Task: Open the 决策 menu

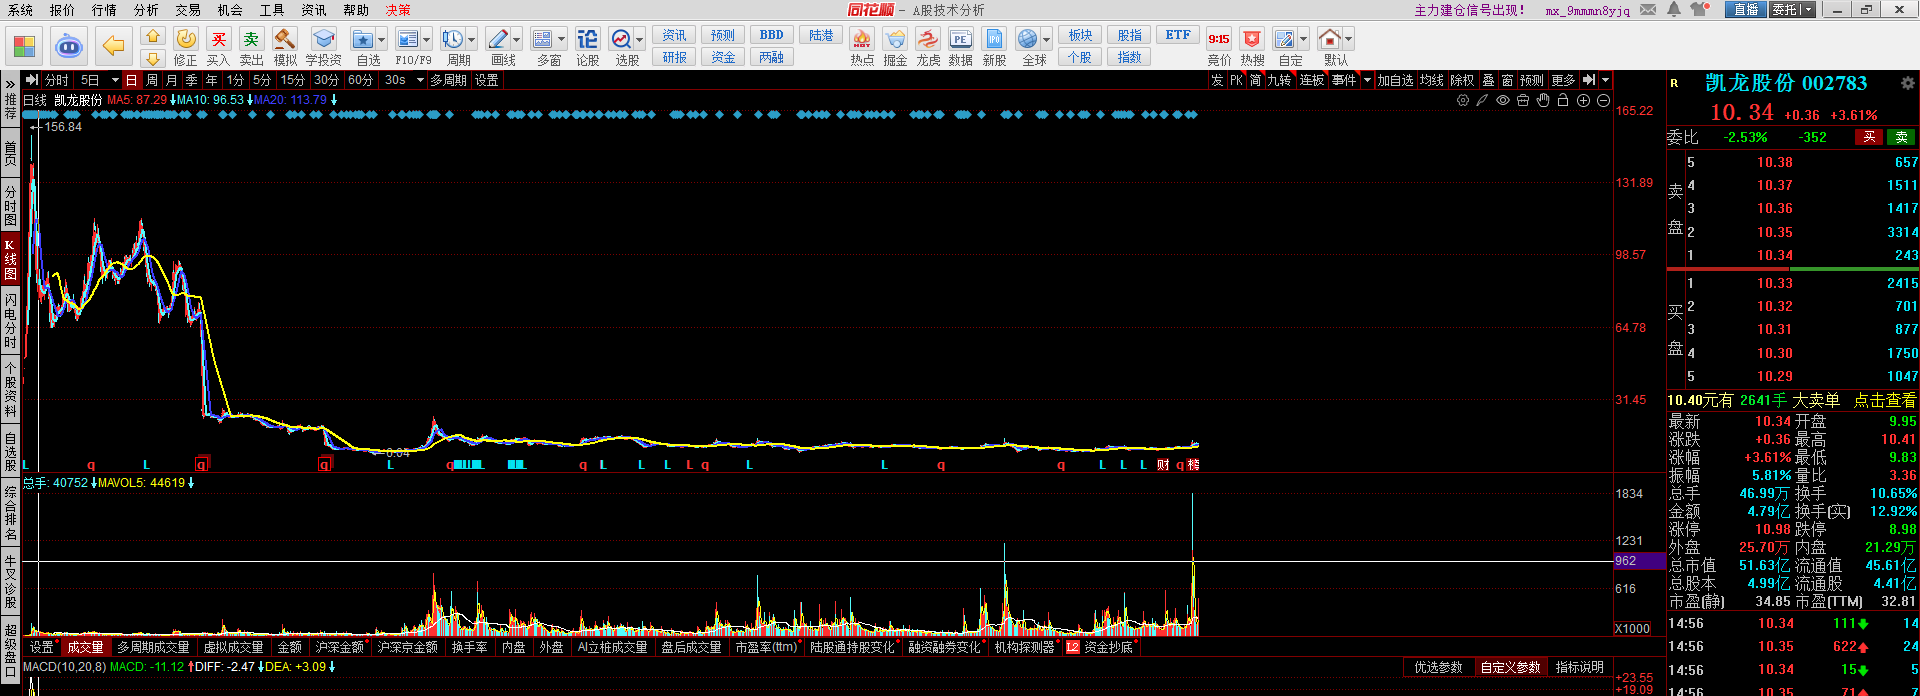Action: [x=398, y=10]
